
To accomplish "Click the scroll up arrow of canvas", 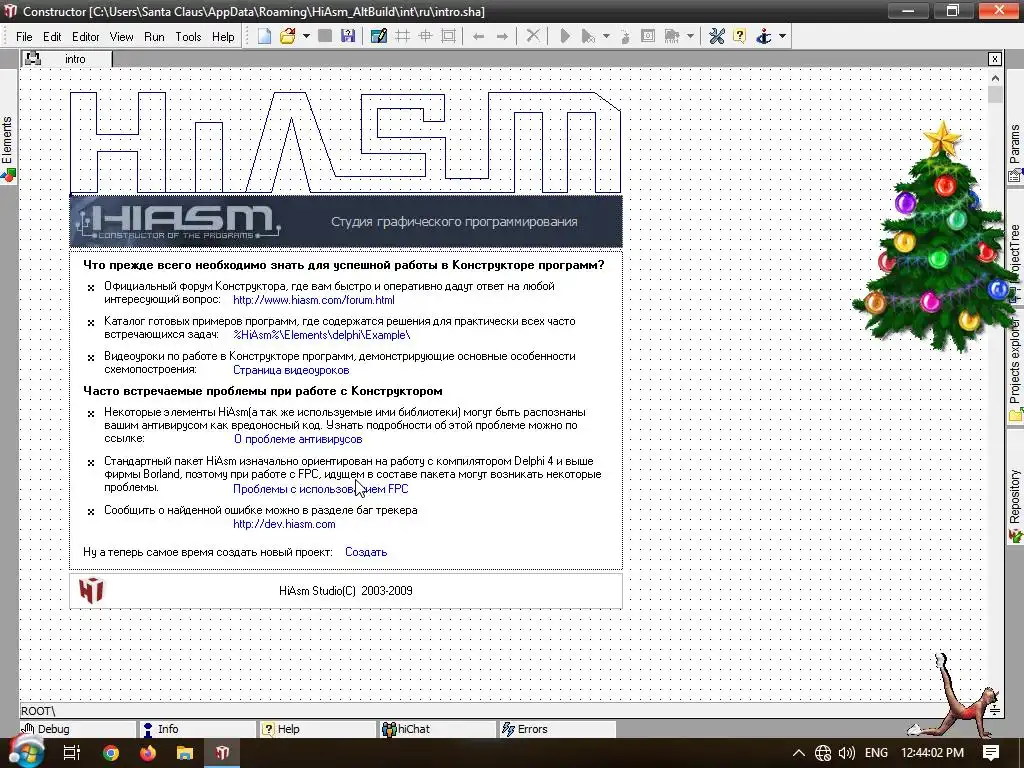I will (x=995, y=78).
